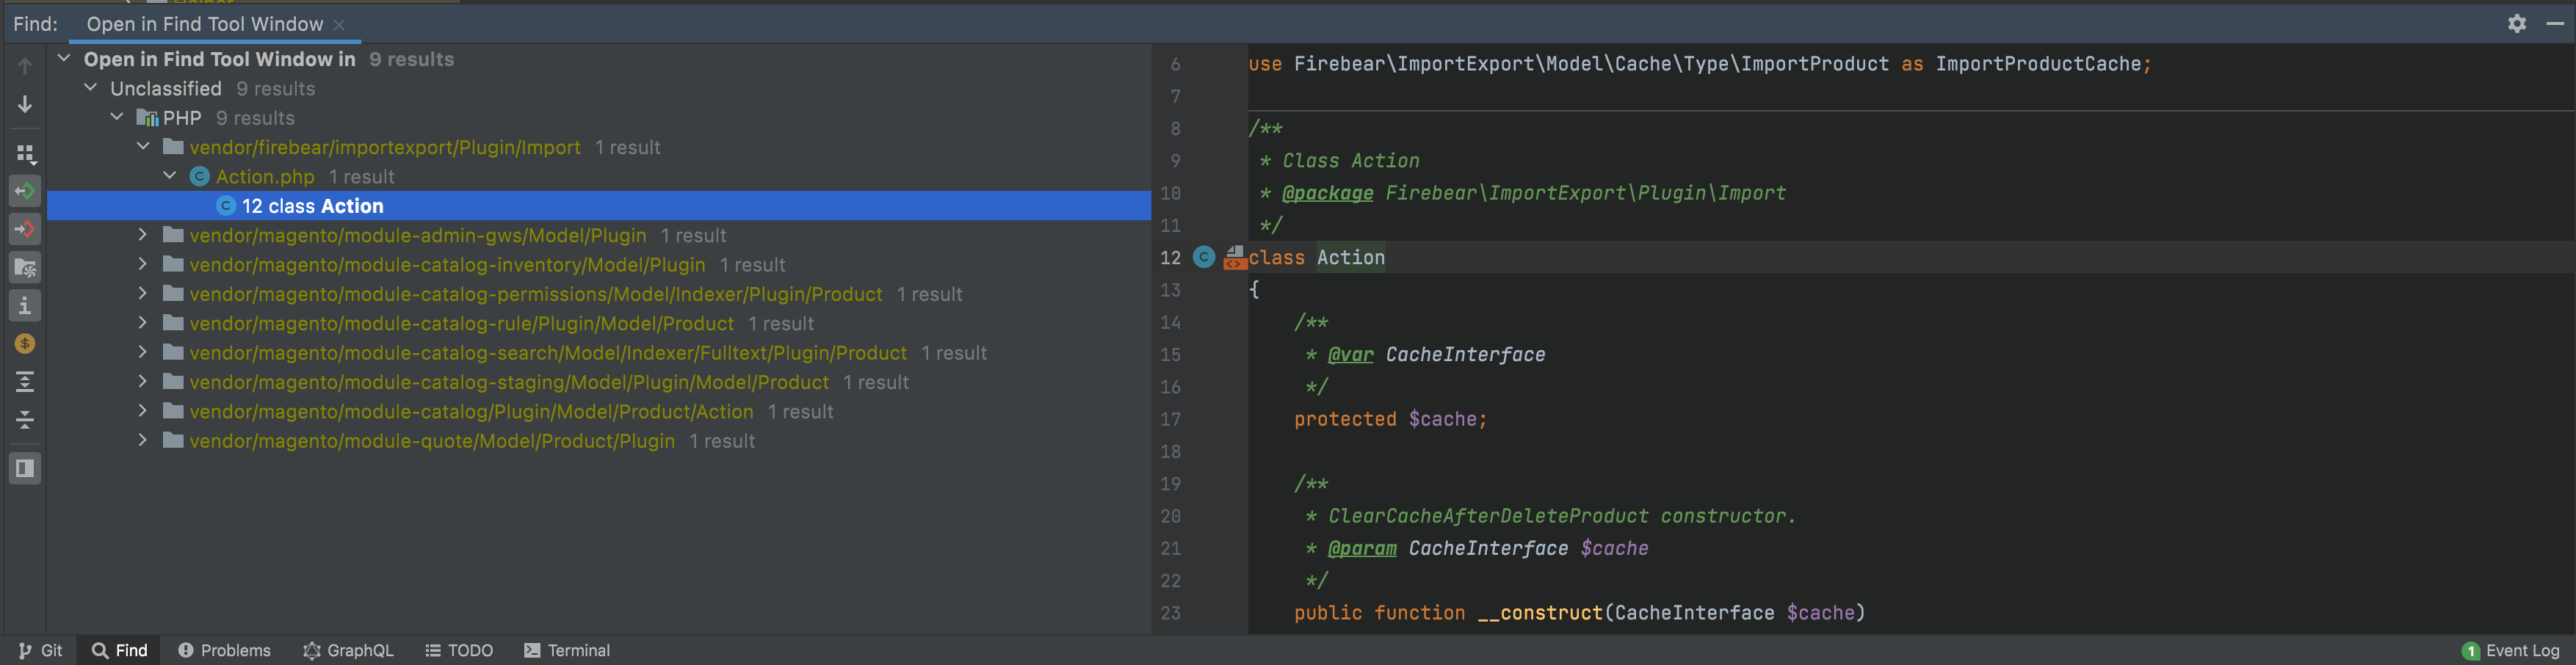Toggle the Preview Usages panel button
2576x665 pixels.
[x=25, y=468]
